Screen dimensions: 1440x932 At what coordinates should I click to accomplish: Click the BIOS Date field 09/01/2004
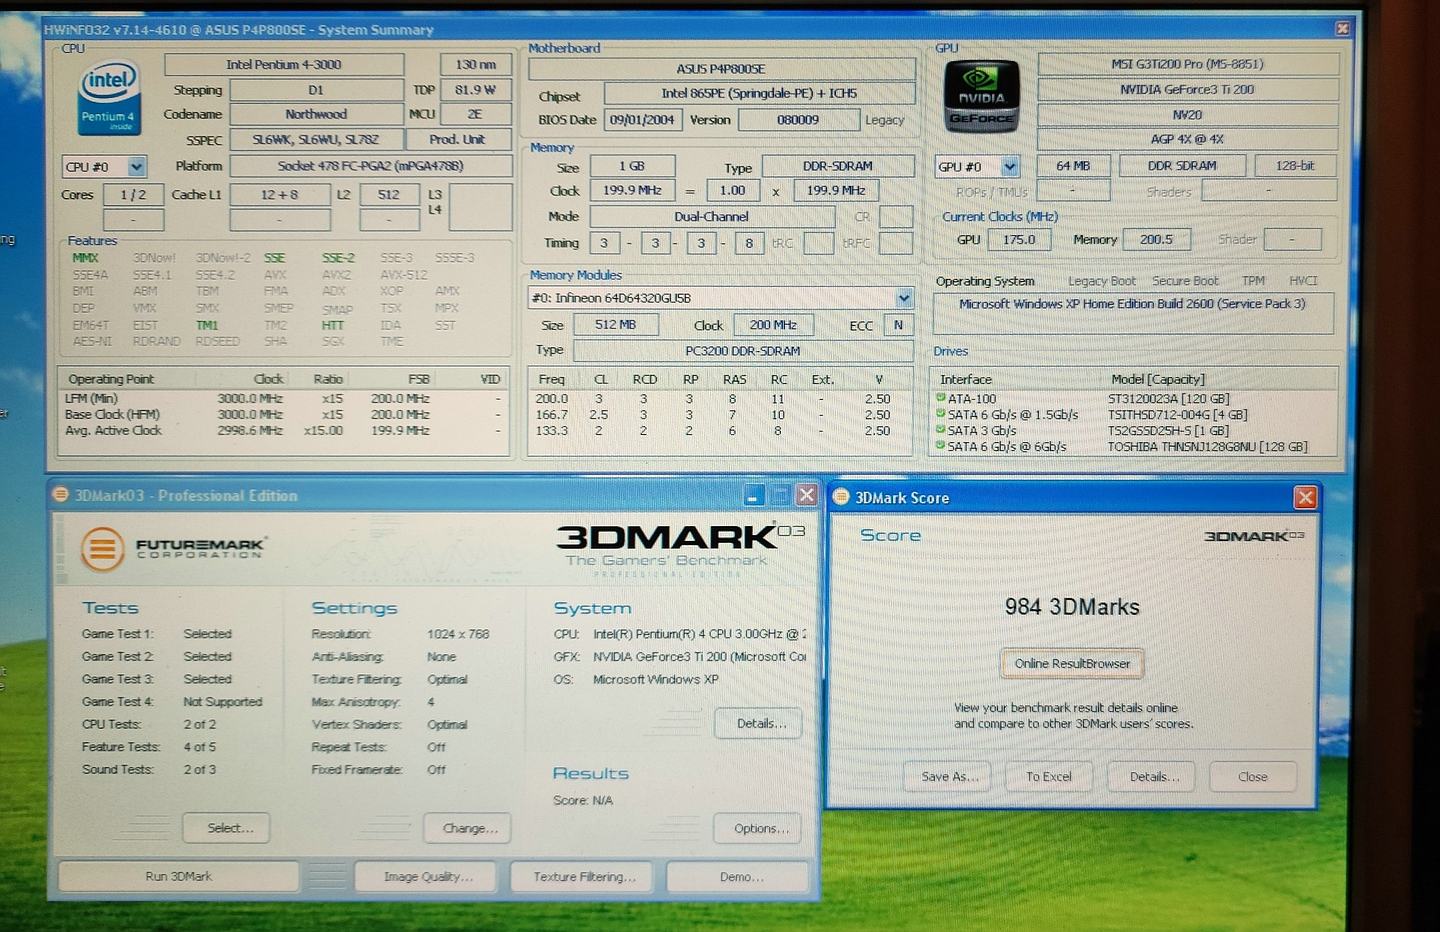(x=642, y=120)
